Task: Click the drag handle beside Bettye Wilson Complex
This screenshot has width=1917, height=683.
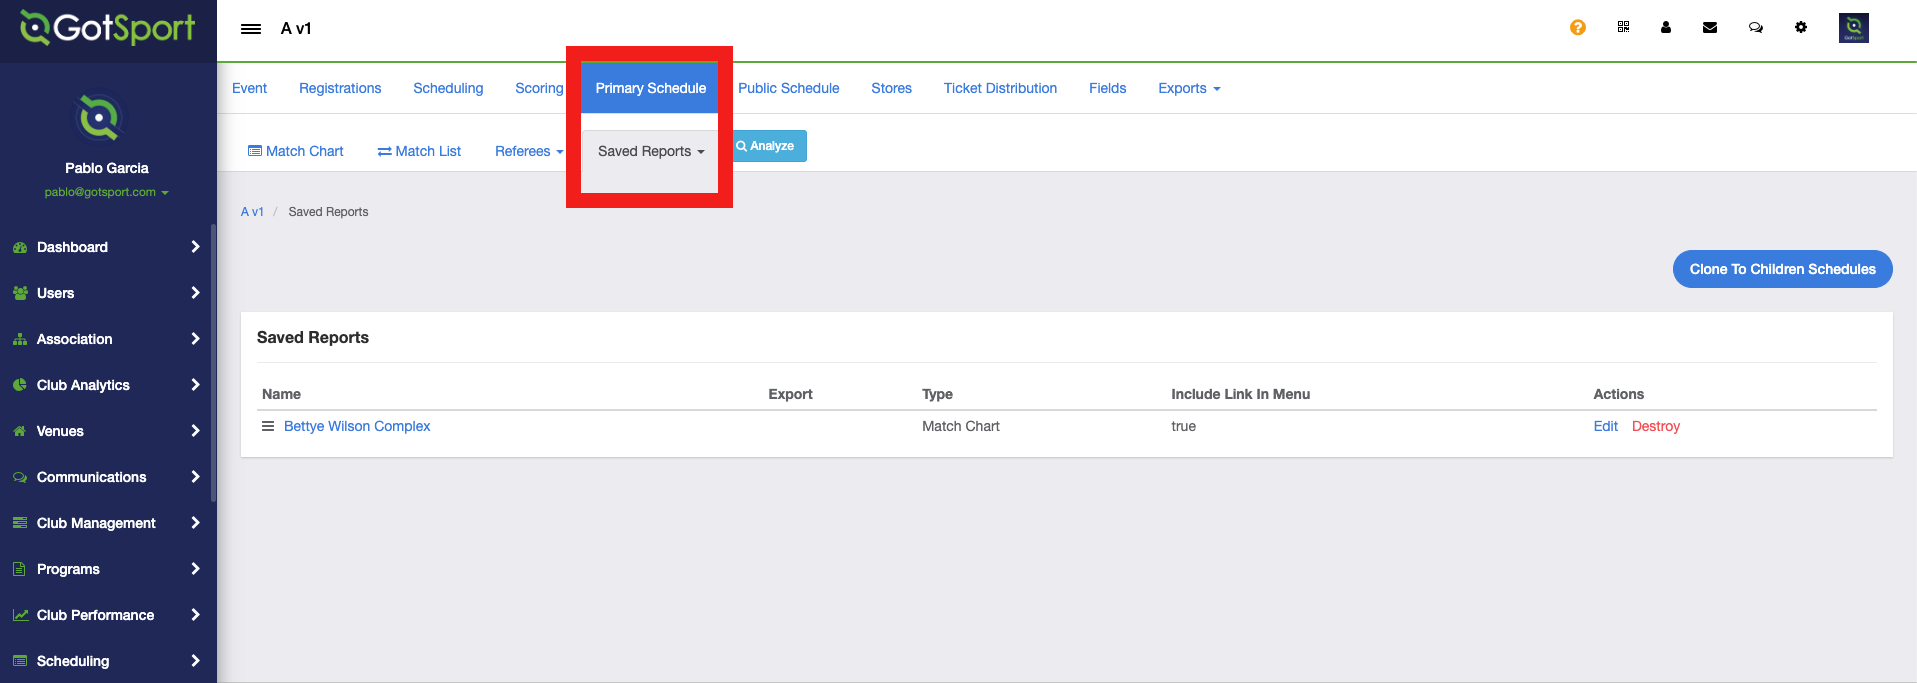Action: pos(268,426)
